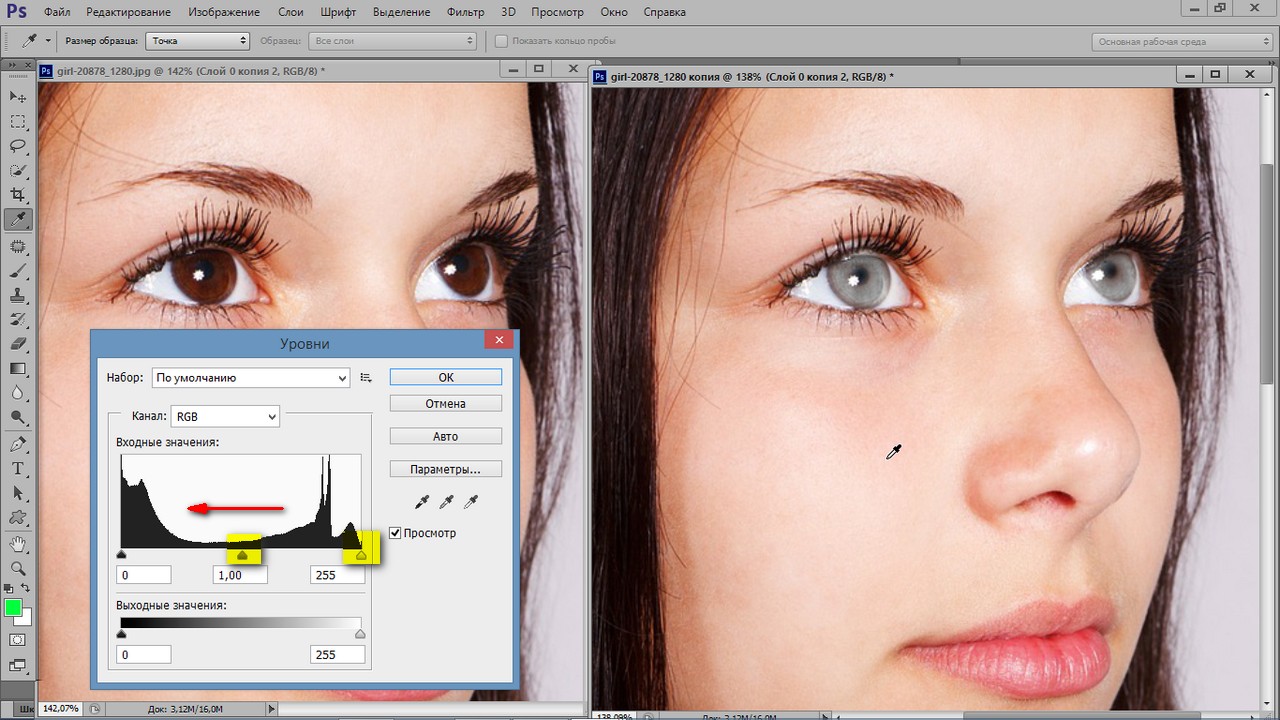Toggle the Просмотр preview checkbox
The width and height of the screenshot is (1280, 720).
395,533
